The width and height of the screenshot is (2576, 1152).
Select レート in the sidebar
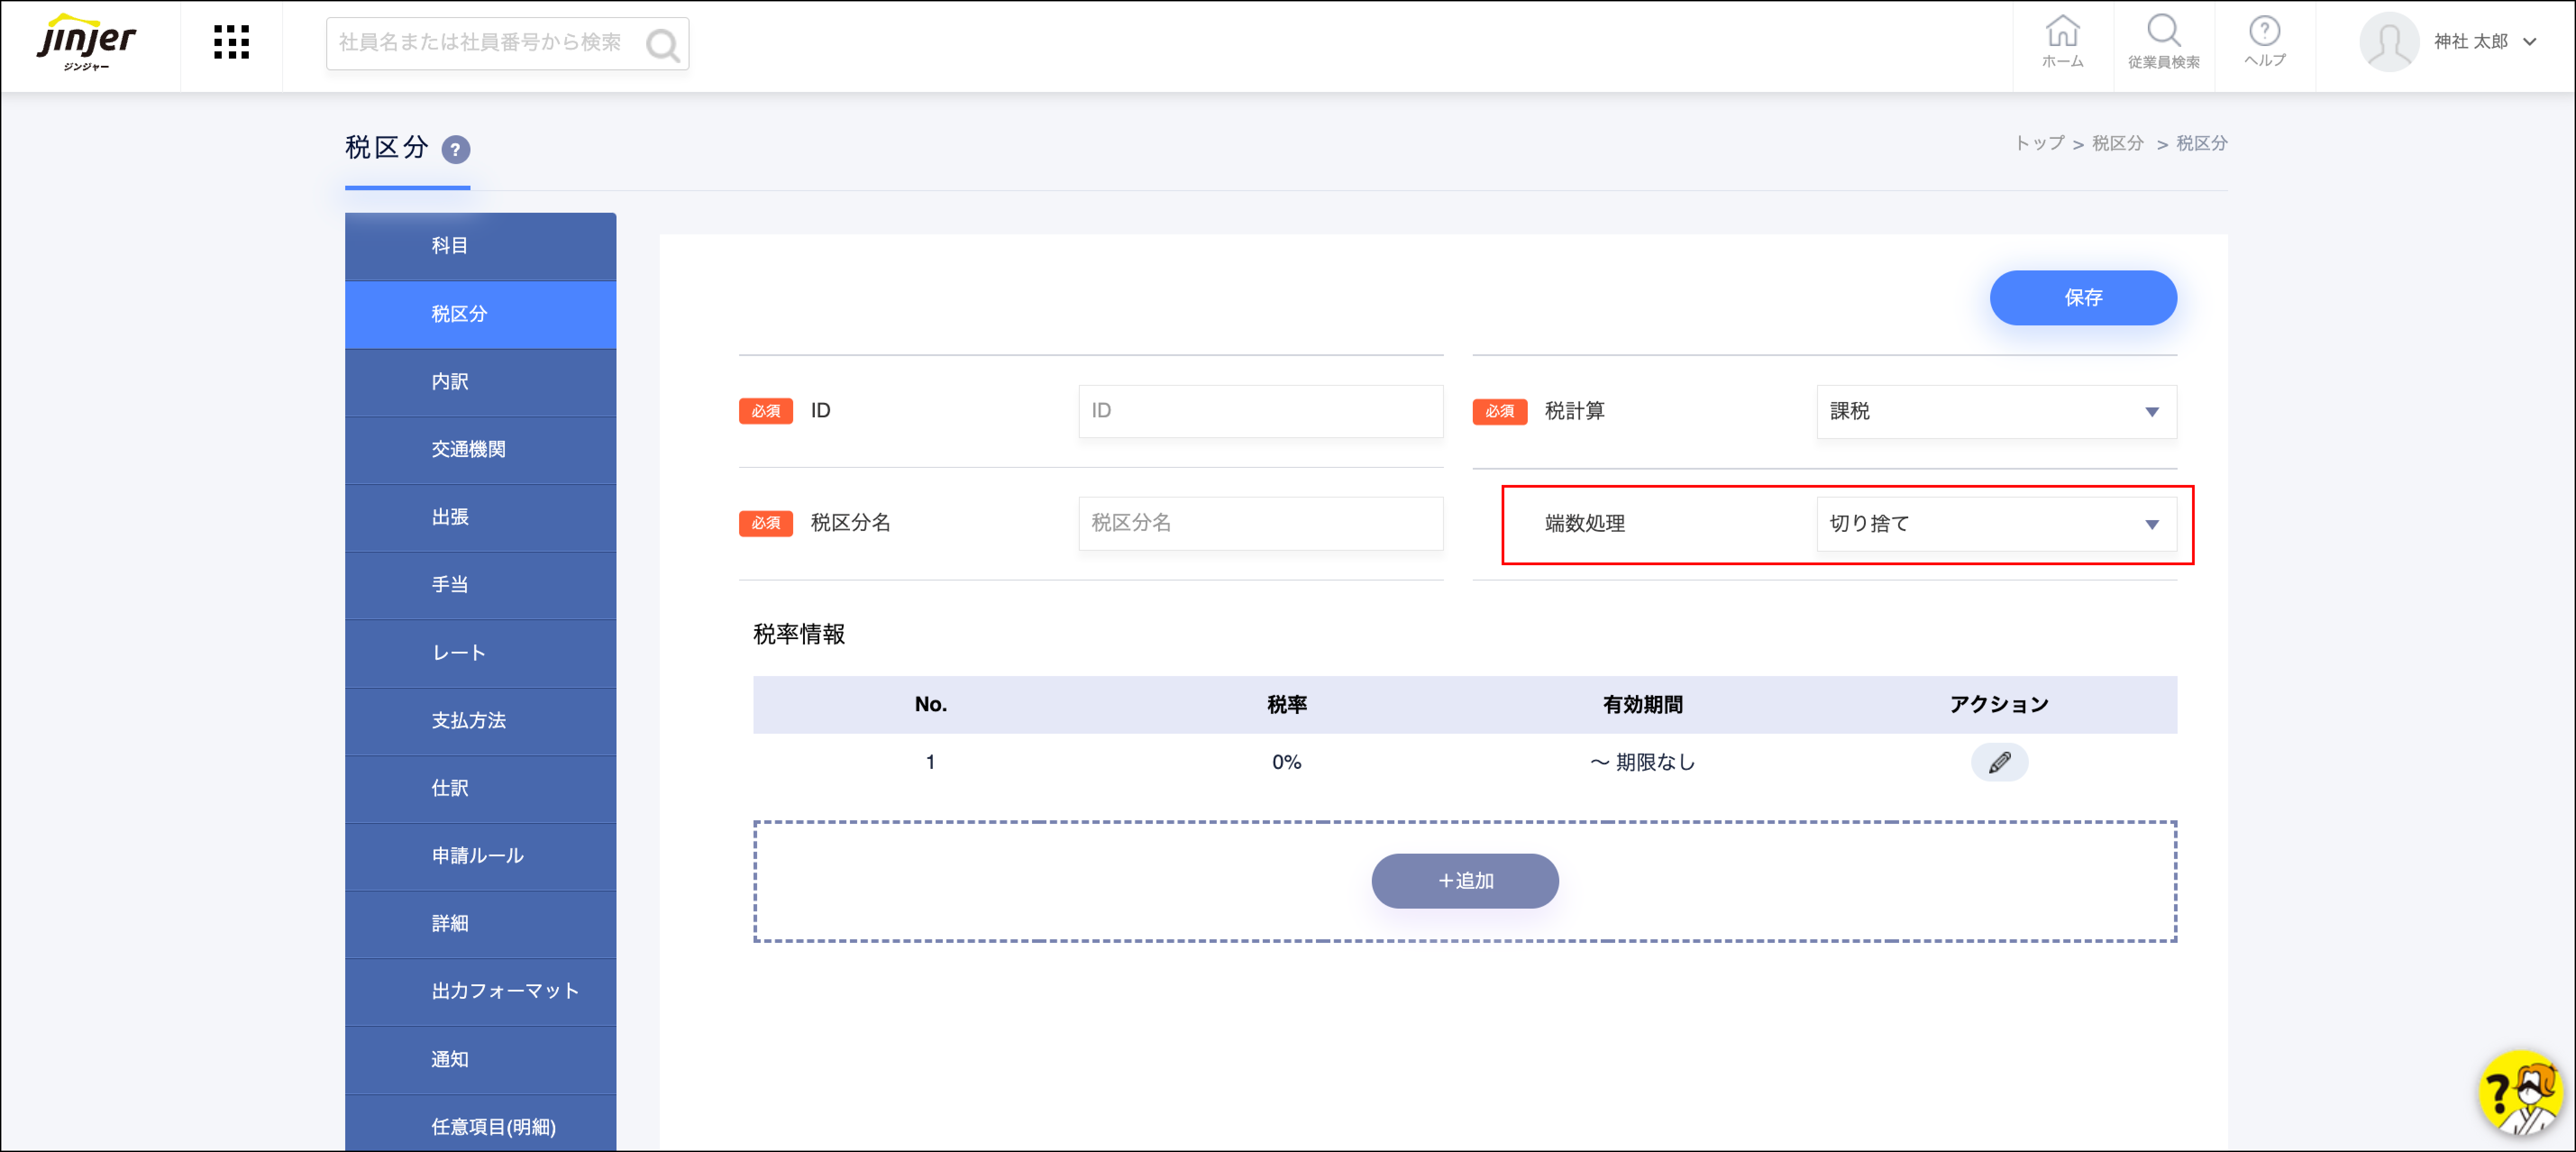(480, 653)
